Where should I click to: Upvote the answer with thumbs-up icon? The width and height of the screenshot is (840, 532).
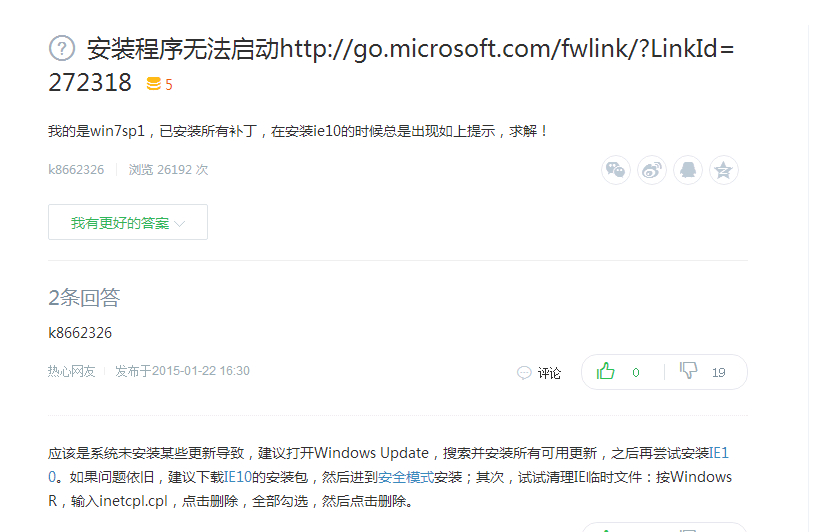606,372
